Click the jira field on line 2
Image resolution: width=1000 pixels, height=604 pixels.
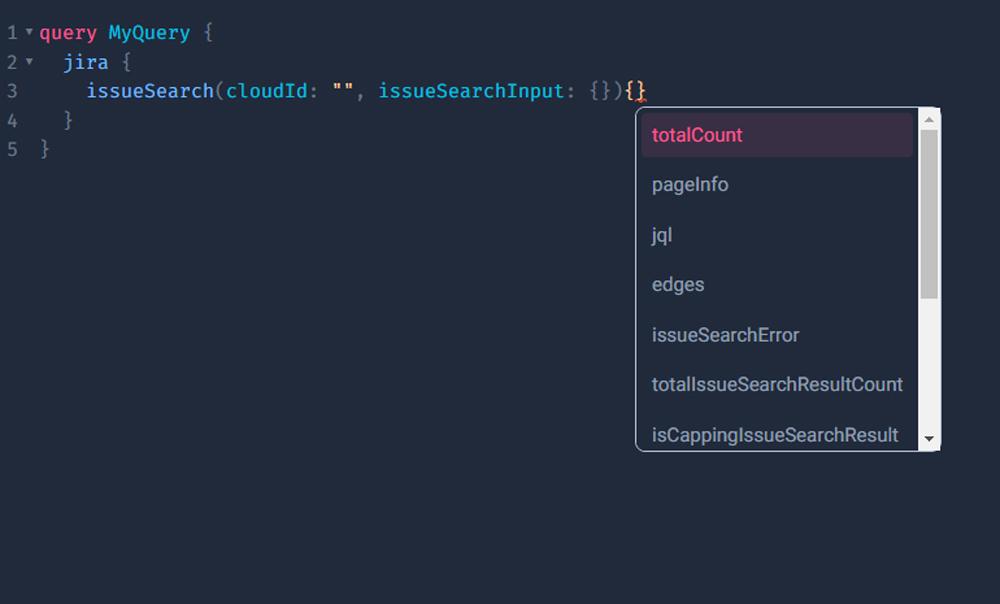click(x=85, y=62)
